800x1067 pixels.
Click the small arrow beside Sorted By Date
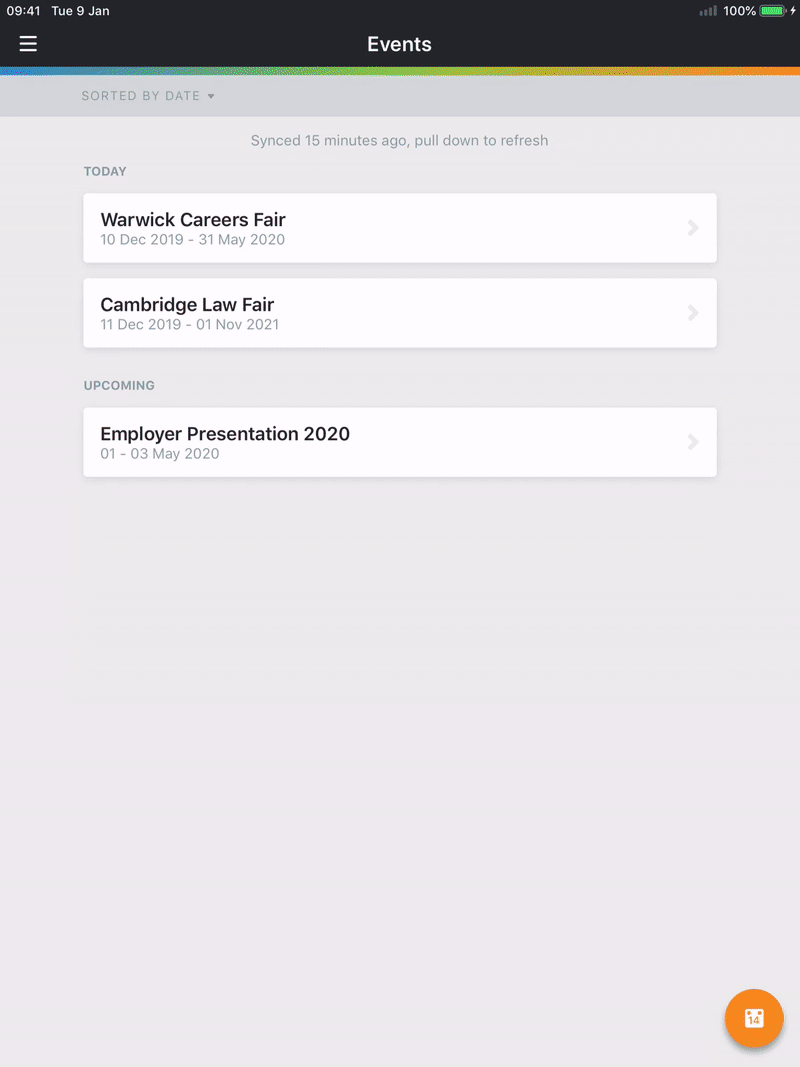211,97
